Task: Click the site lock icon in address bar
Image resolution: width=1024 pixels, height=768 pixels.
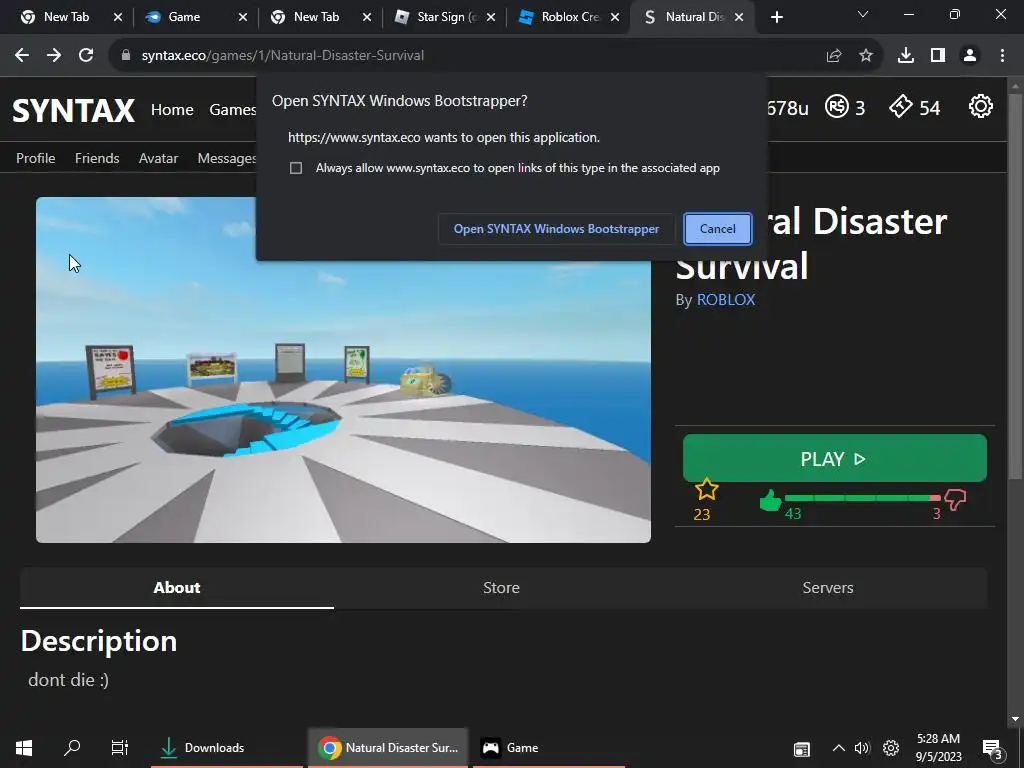Action: pyautogui.click(x=126, y=56)
